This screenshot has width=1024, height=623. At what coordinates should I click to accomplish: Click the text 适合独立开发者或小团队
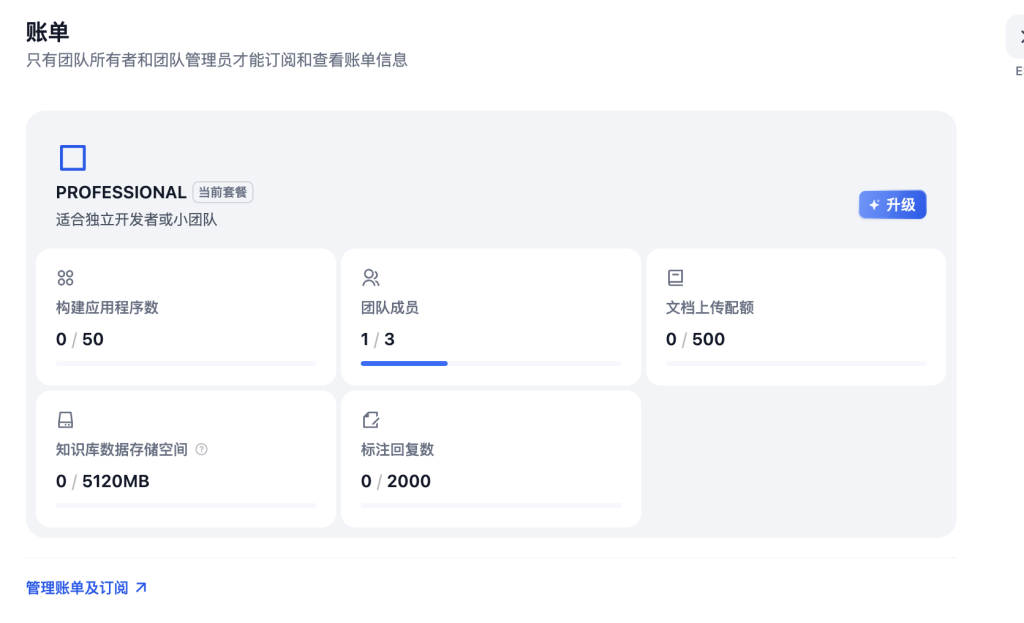pyautogui.click(x=136, y=220)
